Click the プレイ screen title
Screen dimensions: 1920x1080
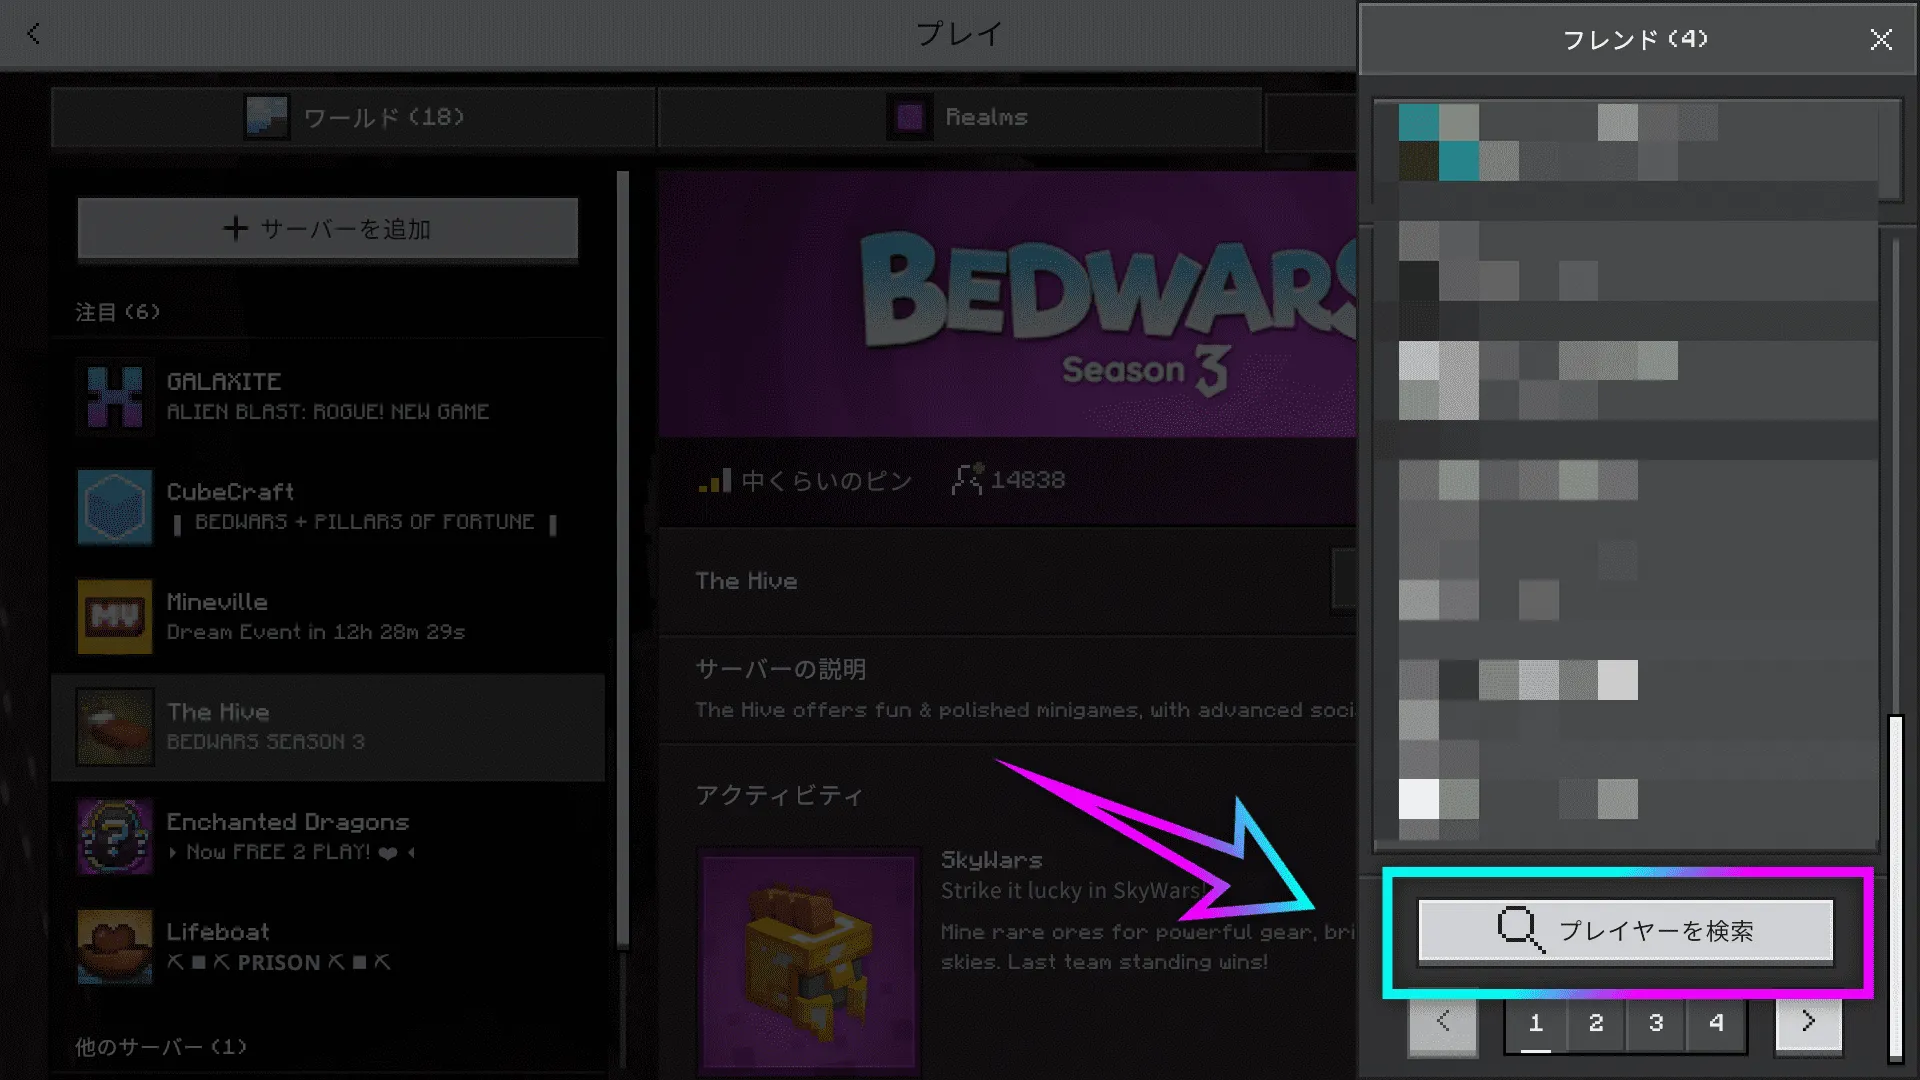(959, 34)
